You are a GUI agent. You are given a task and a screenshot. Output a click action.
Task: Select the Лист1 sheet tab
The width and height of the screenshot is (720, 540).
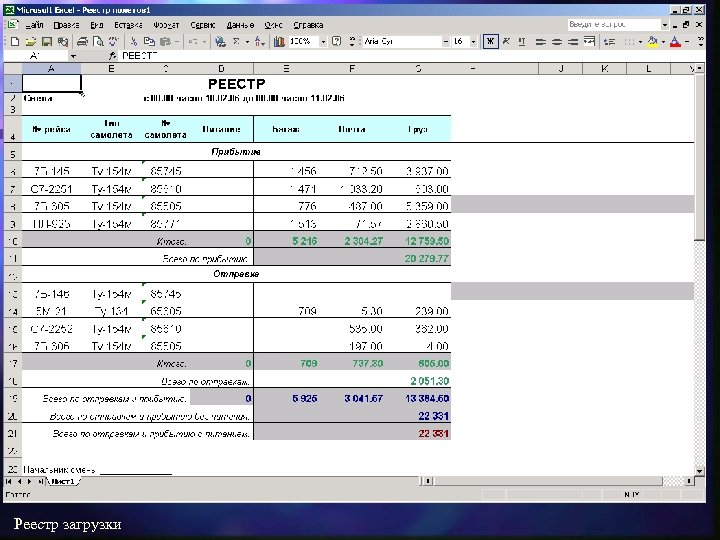click(62, 482)
